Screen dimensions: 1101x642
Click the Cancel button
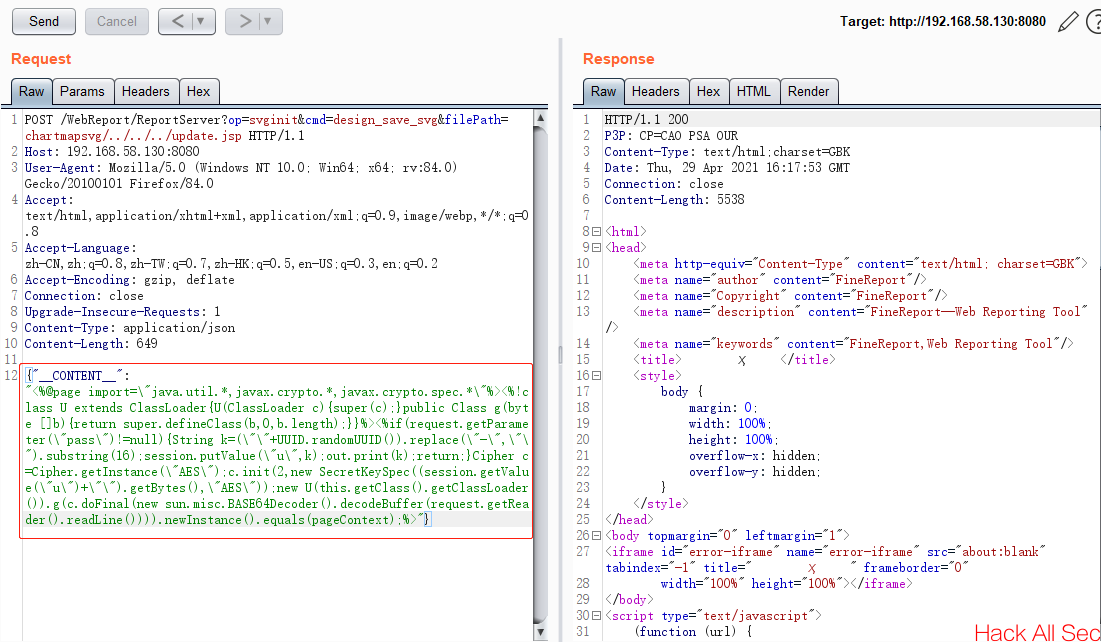coord(117,21)
